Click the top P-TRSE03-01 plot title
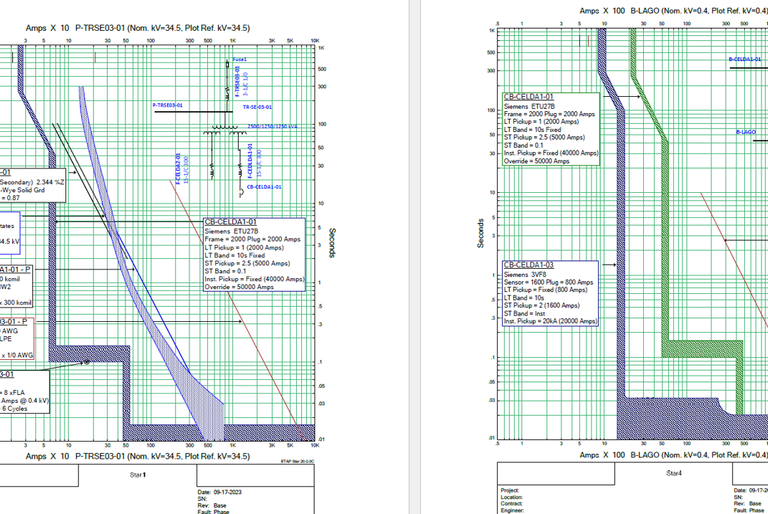 (138, 28)
